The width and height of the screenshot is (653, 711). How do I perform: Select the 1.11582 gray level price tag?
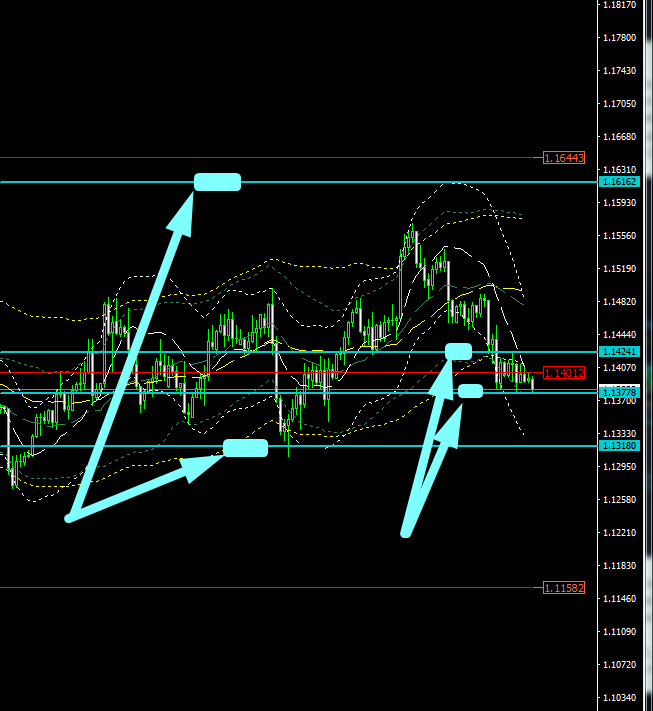point(564,588)
